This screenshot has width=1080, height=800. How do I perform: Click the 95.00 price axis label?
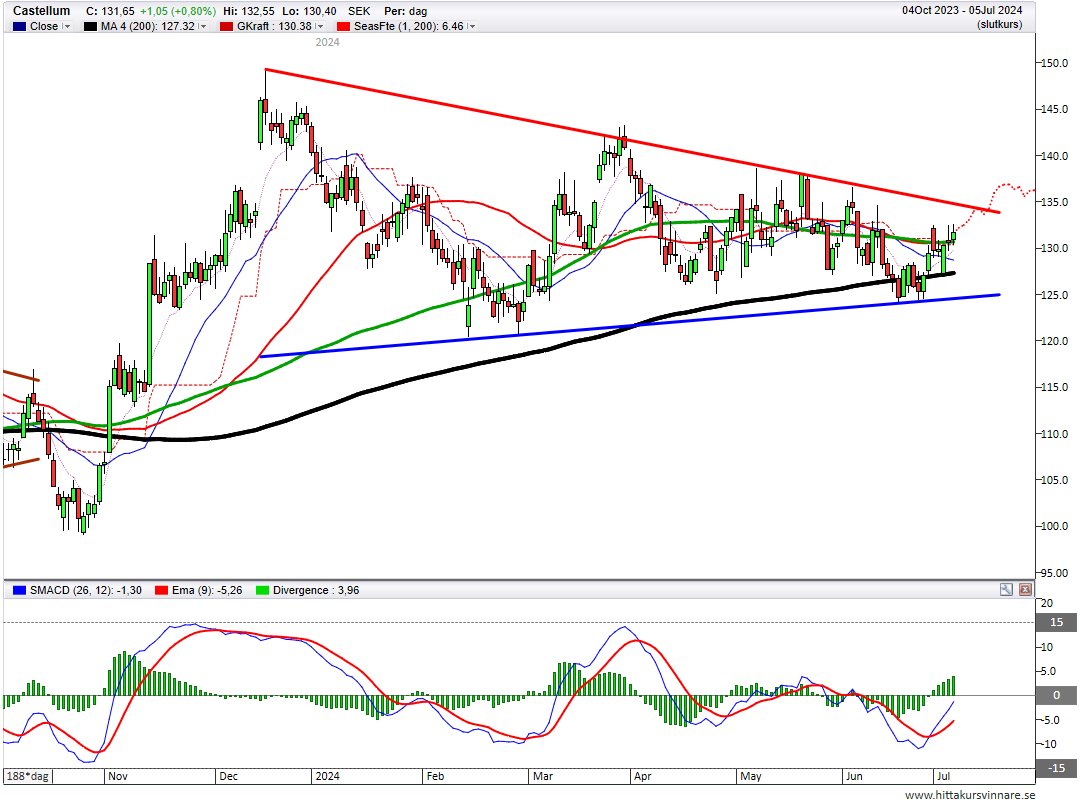[1055, 573]
